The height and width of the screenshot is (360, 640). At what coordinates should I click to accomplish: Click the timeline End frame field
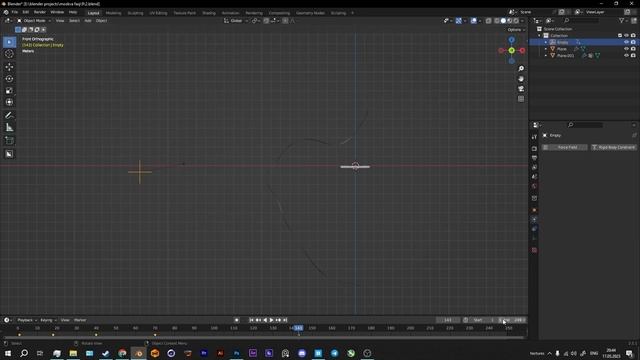coord(512,320)
